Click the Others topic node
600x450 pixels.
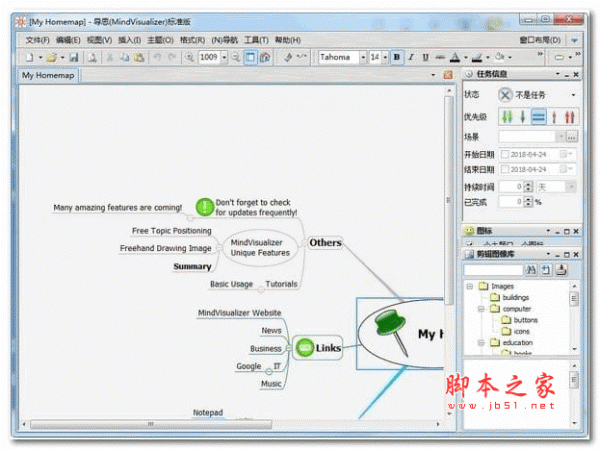pyautogui.click(x=325, y=243)
